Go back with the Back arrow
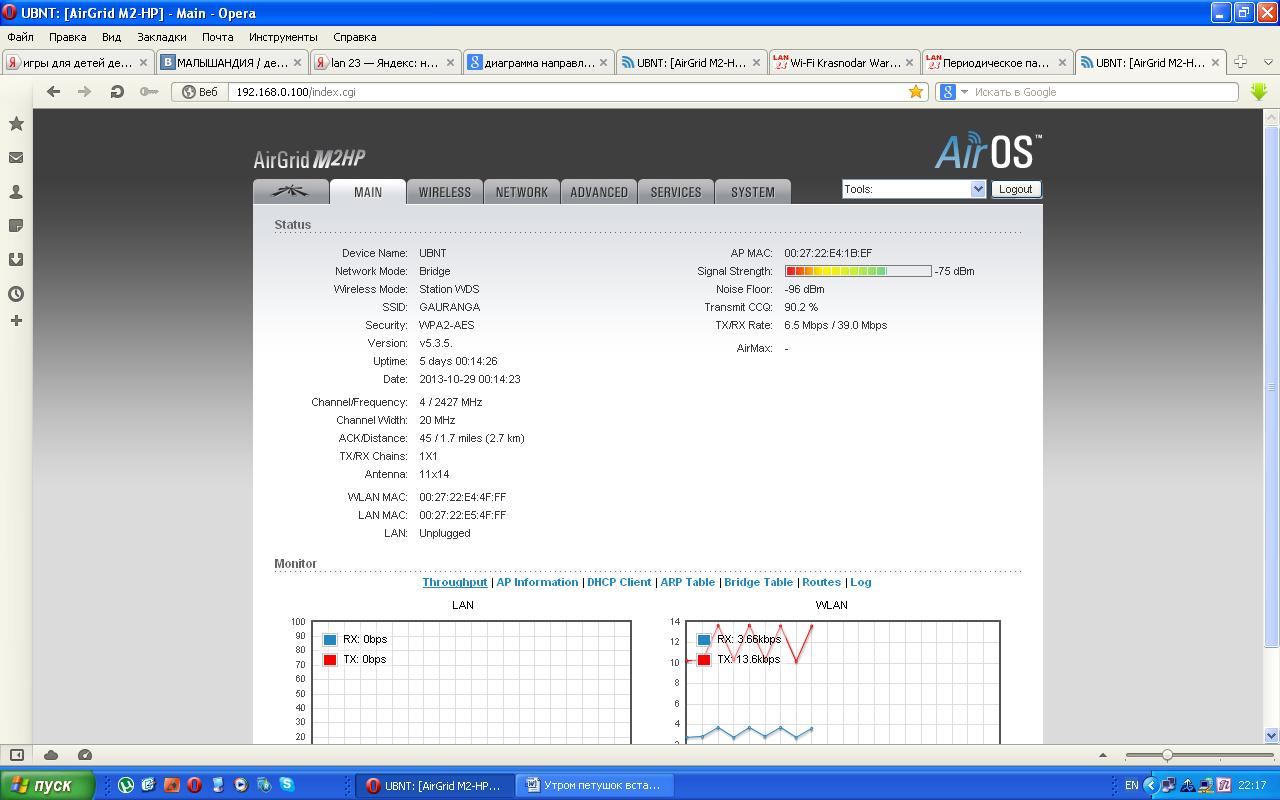Screen dimensions: 1280x800 tap(53, 91)
